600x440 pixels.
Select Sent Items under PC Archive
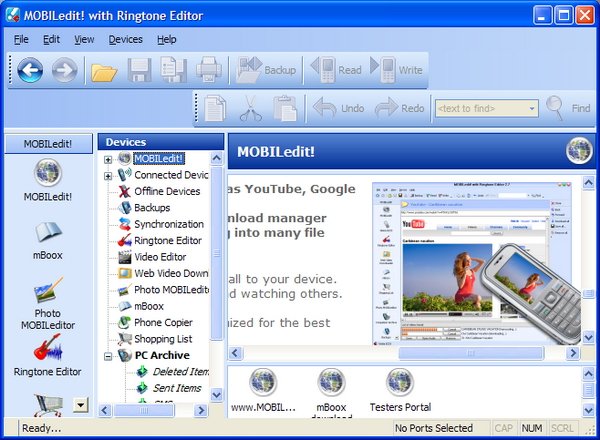point(177,388)
